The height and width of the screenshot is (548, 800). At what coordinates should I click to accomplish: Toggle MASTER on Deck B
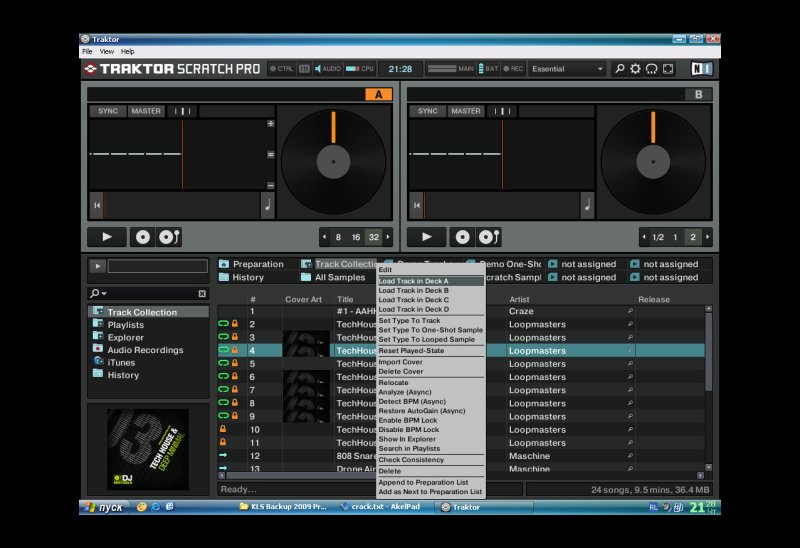point(465,111)
